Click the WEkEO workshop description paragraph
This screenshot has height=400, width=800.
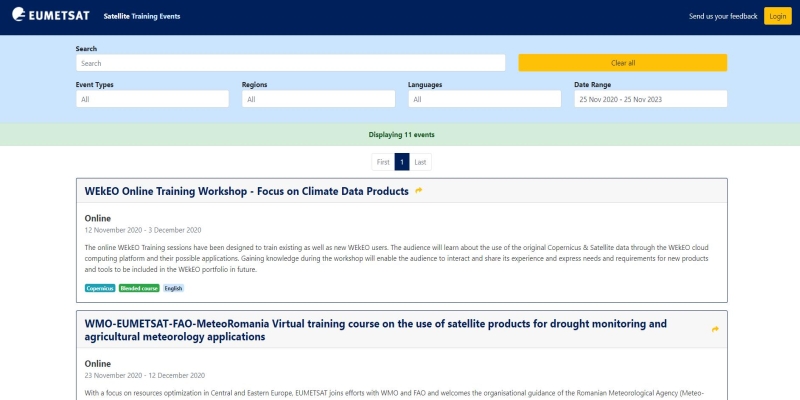396,259
